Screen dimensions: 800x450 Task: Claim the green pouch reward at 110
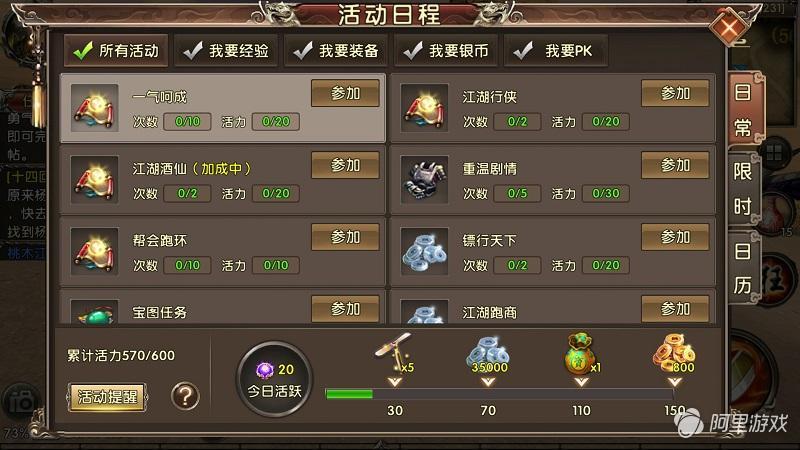581,354
